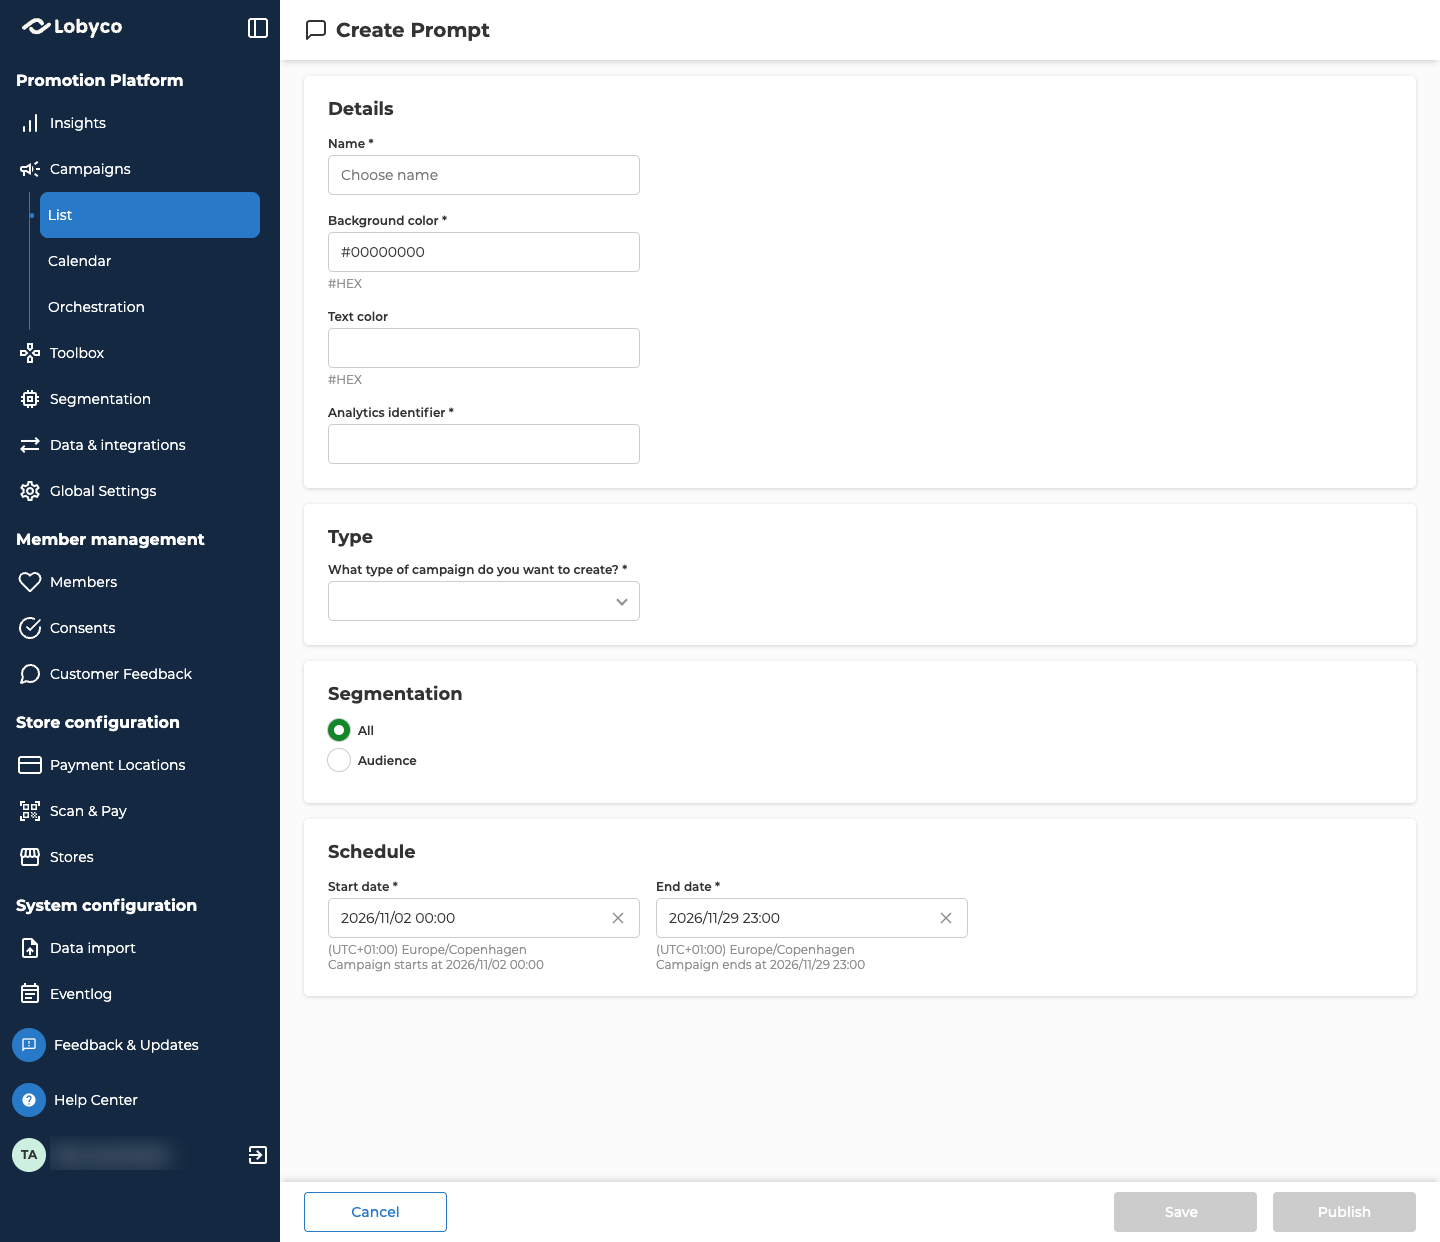Click the Global Settings gear icon
This screenshot has width=1440, height=1242.
[x=30, y=491]
